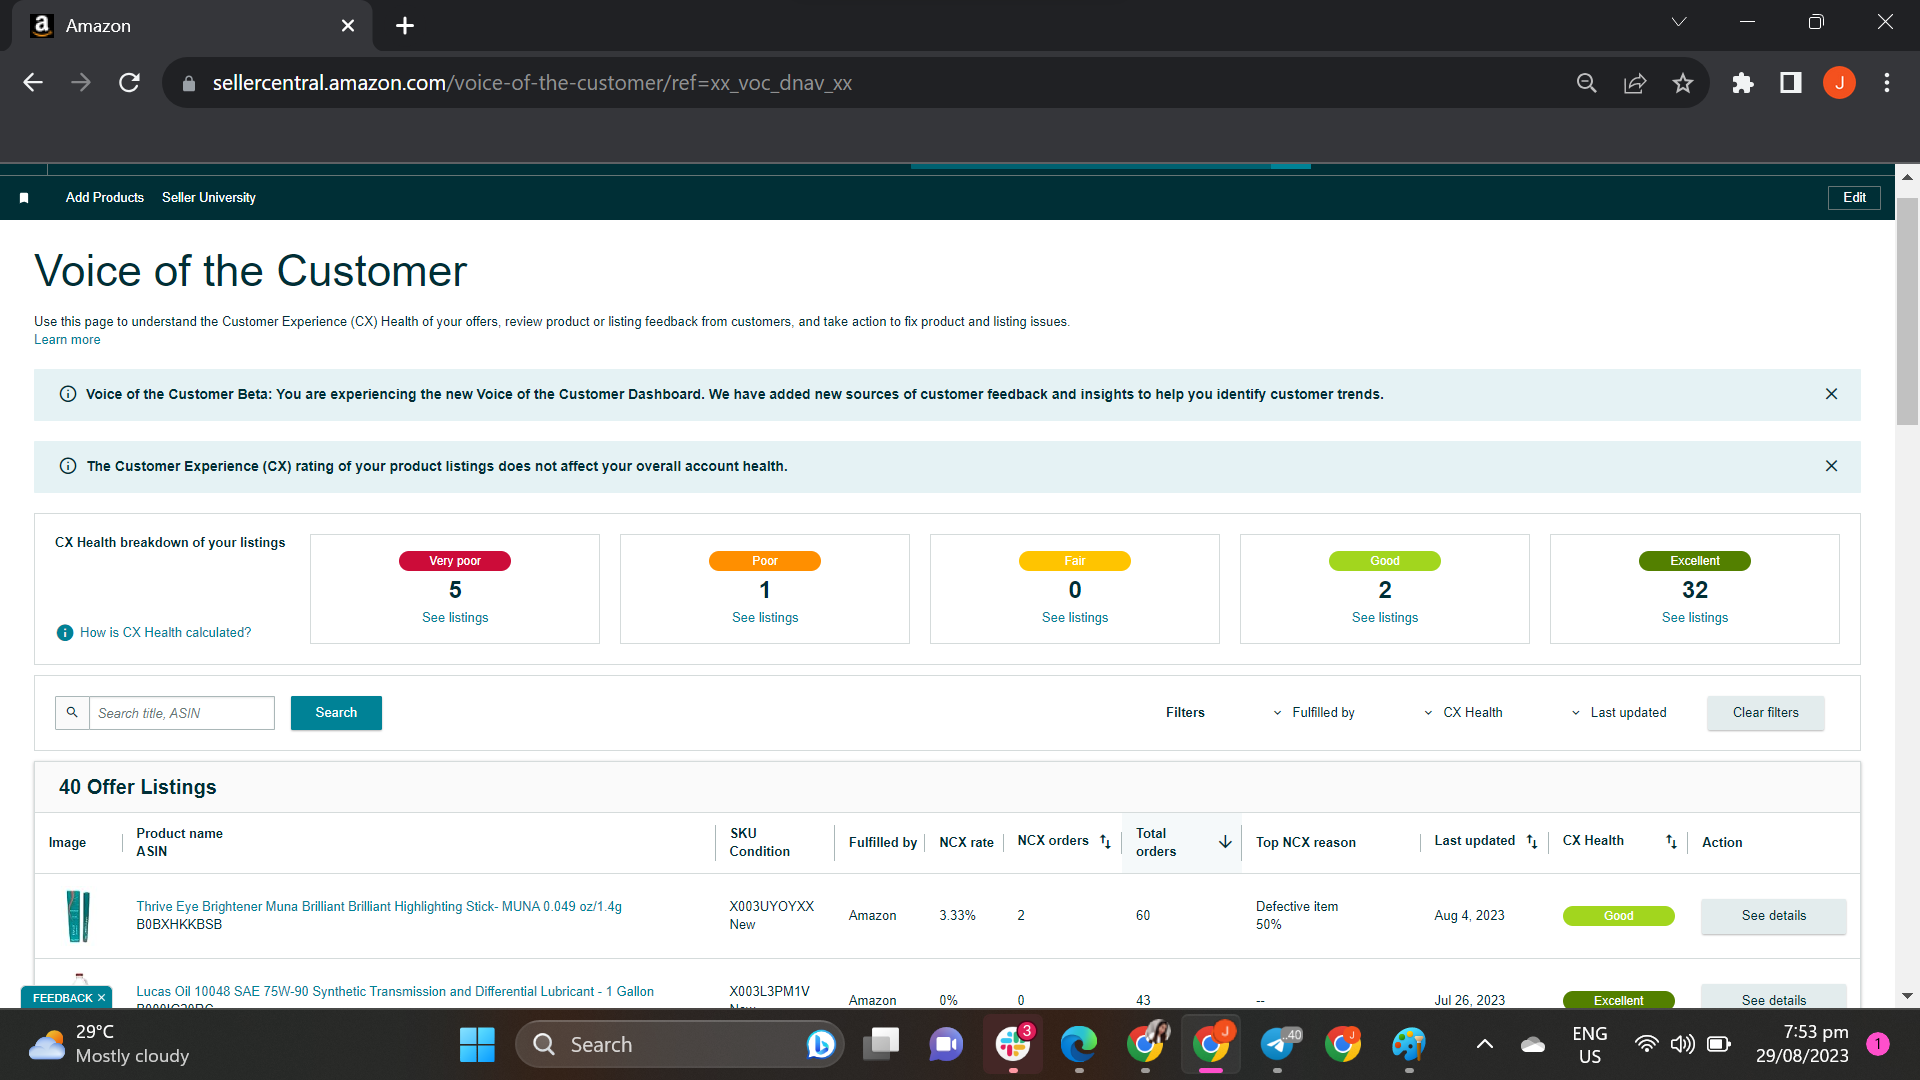See listings rated Good
This screenshot has width=1920, height=1080.
click(1385, 618)
